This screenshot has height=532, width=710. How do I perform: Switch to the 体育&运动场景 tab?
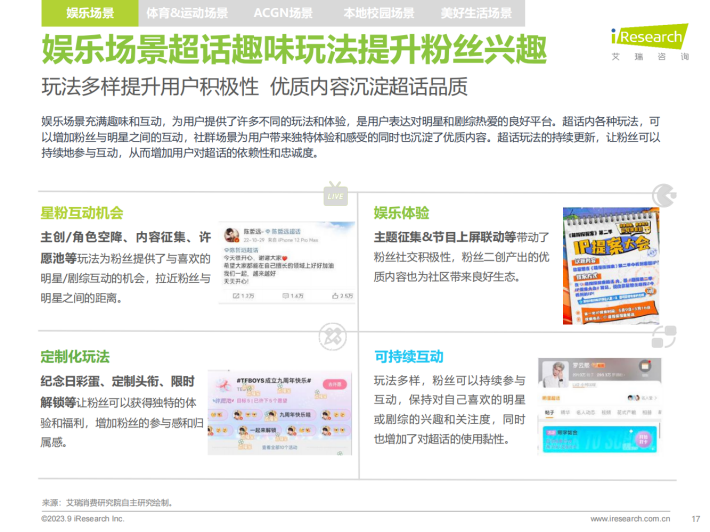point(188,14)
